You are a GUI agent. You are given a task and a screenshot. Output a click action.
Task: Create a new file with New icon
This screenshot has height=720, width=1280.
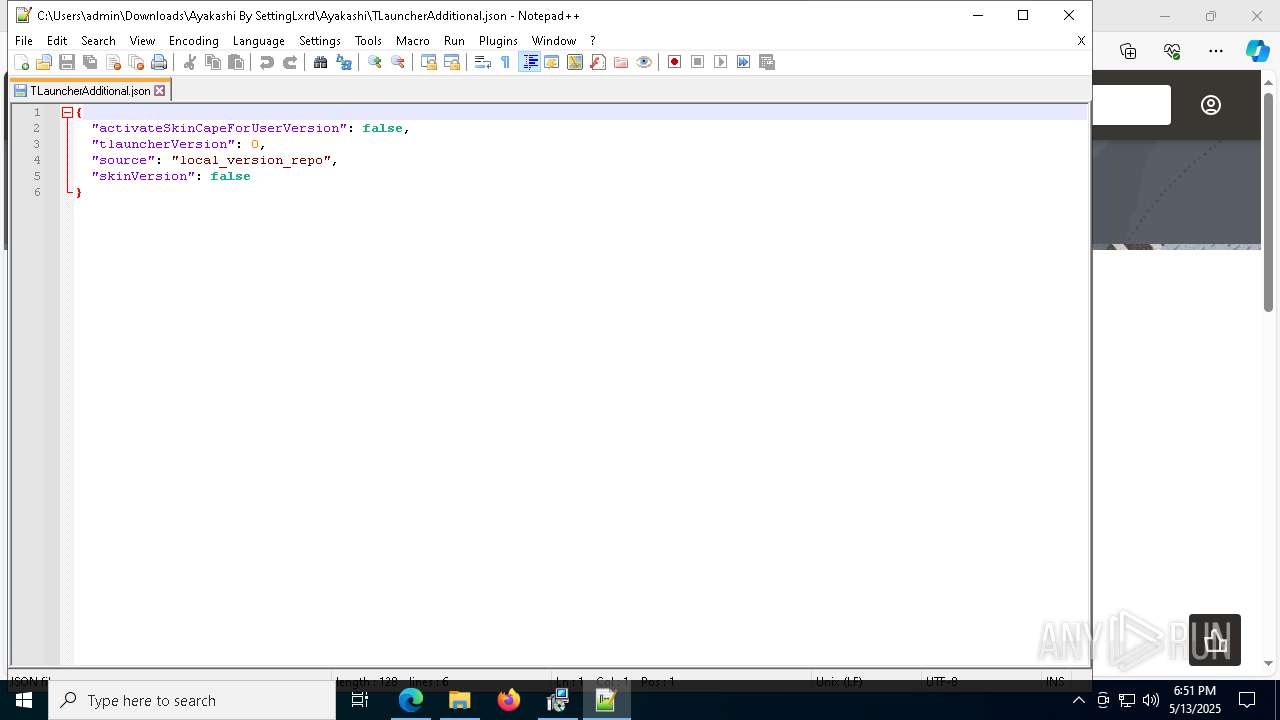21,62
